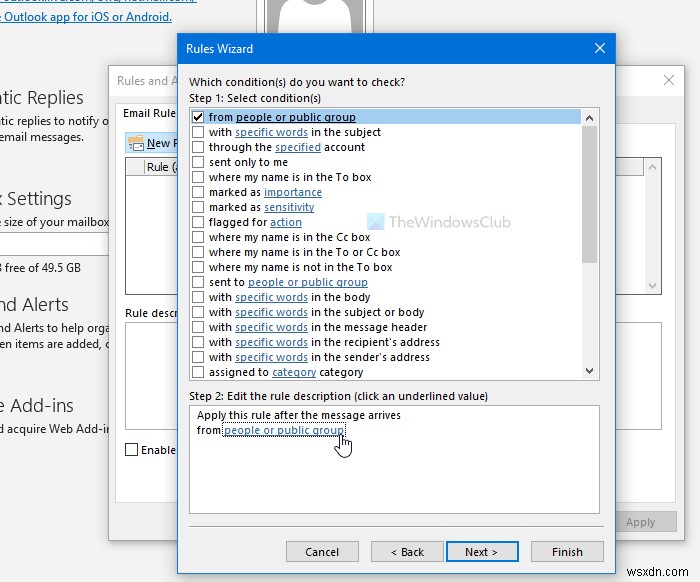Click 'specific words' link in recipient's address row
The height and width of the screenshot is (582, 700).
(x=271, y=342)
